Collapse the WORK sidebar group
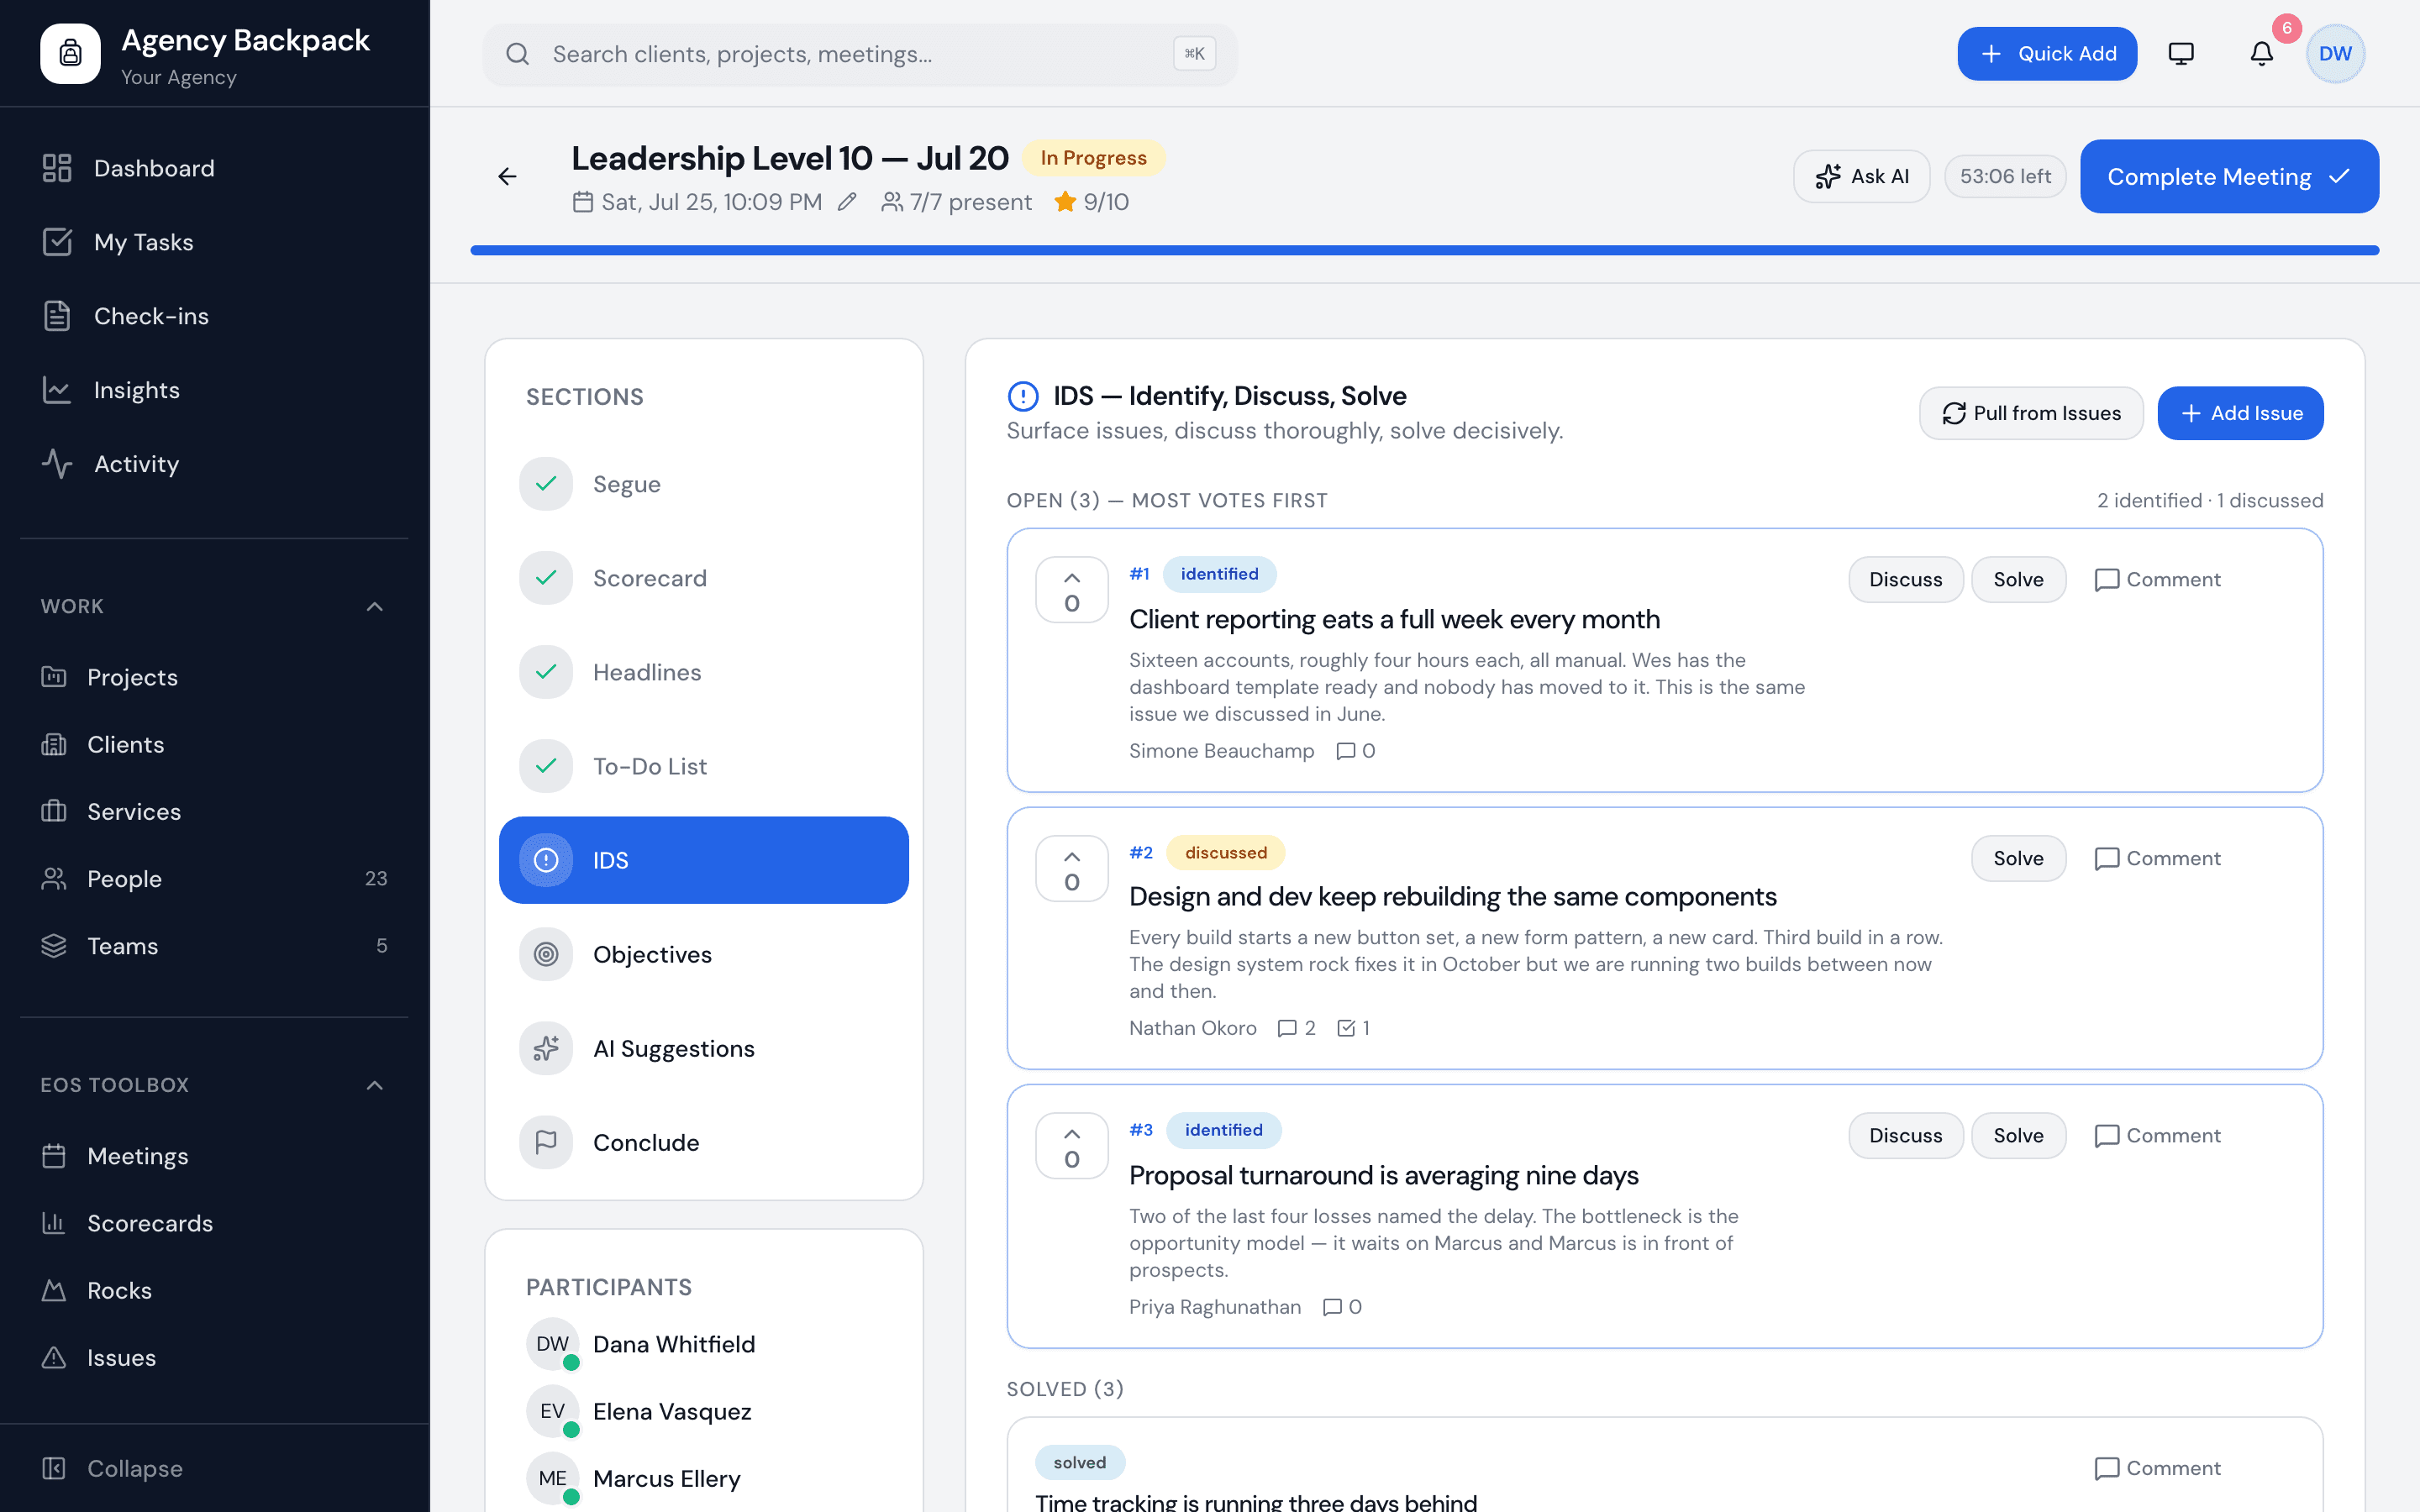The image size is (2420, 1512). tap(375, 606)
